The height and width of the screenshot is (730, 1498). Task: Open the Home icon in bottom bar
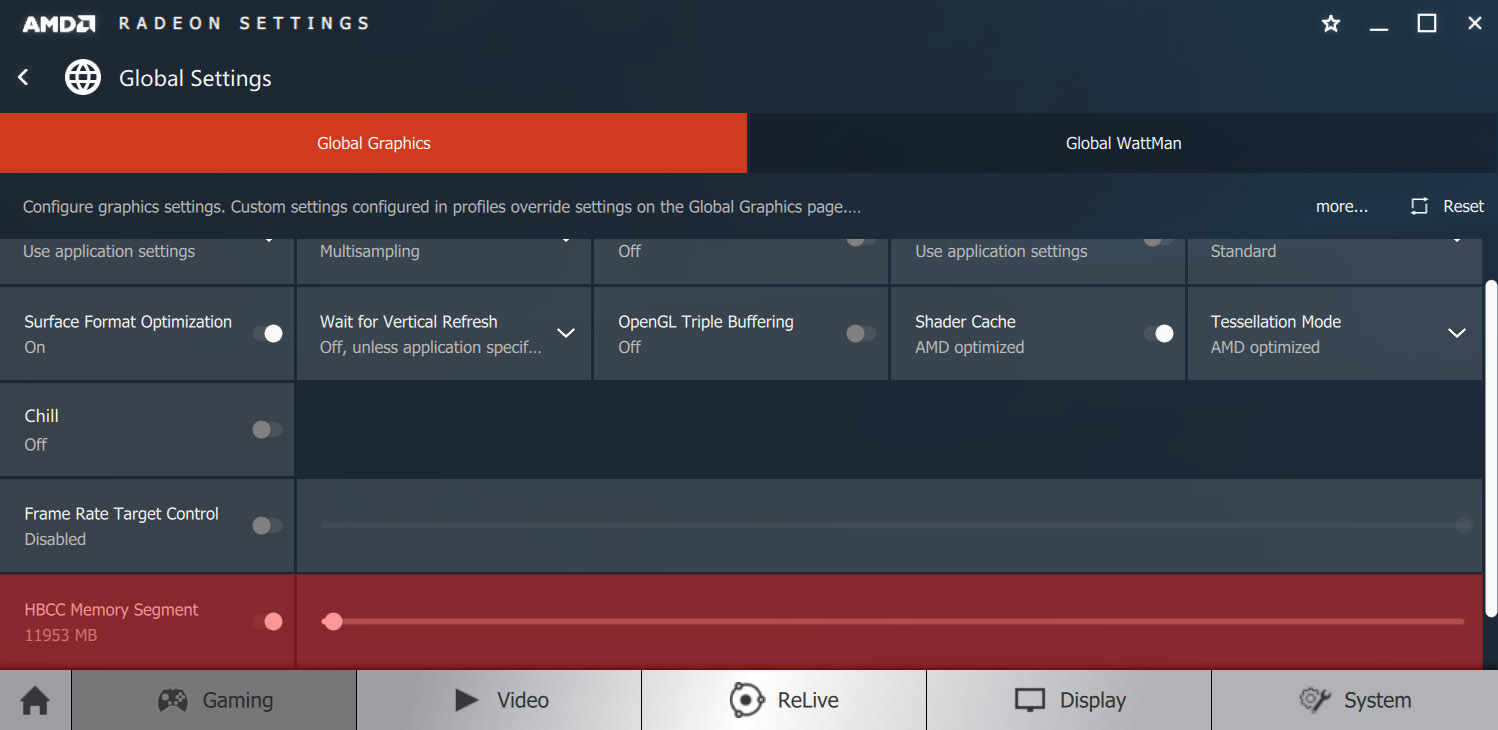pos(35,700)
